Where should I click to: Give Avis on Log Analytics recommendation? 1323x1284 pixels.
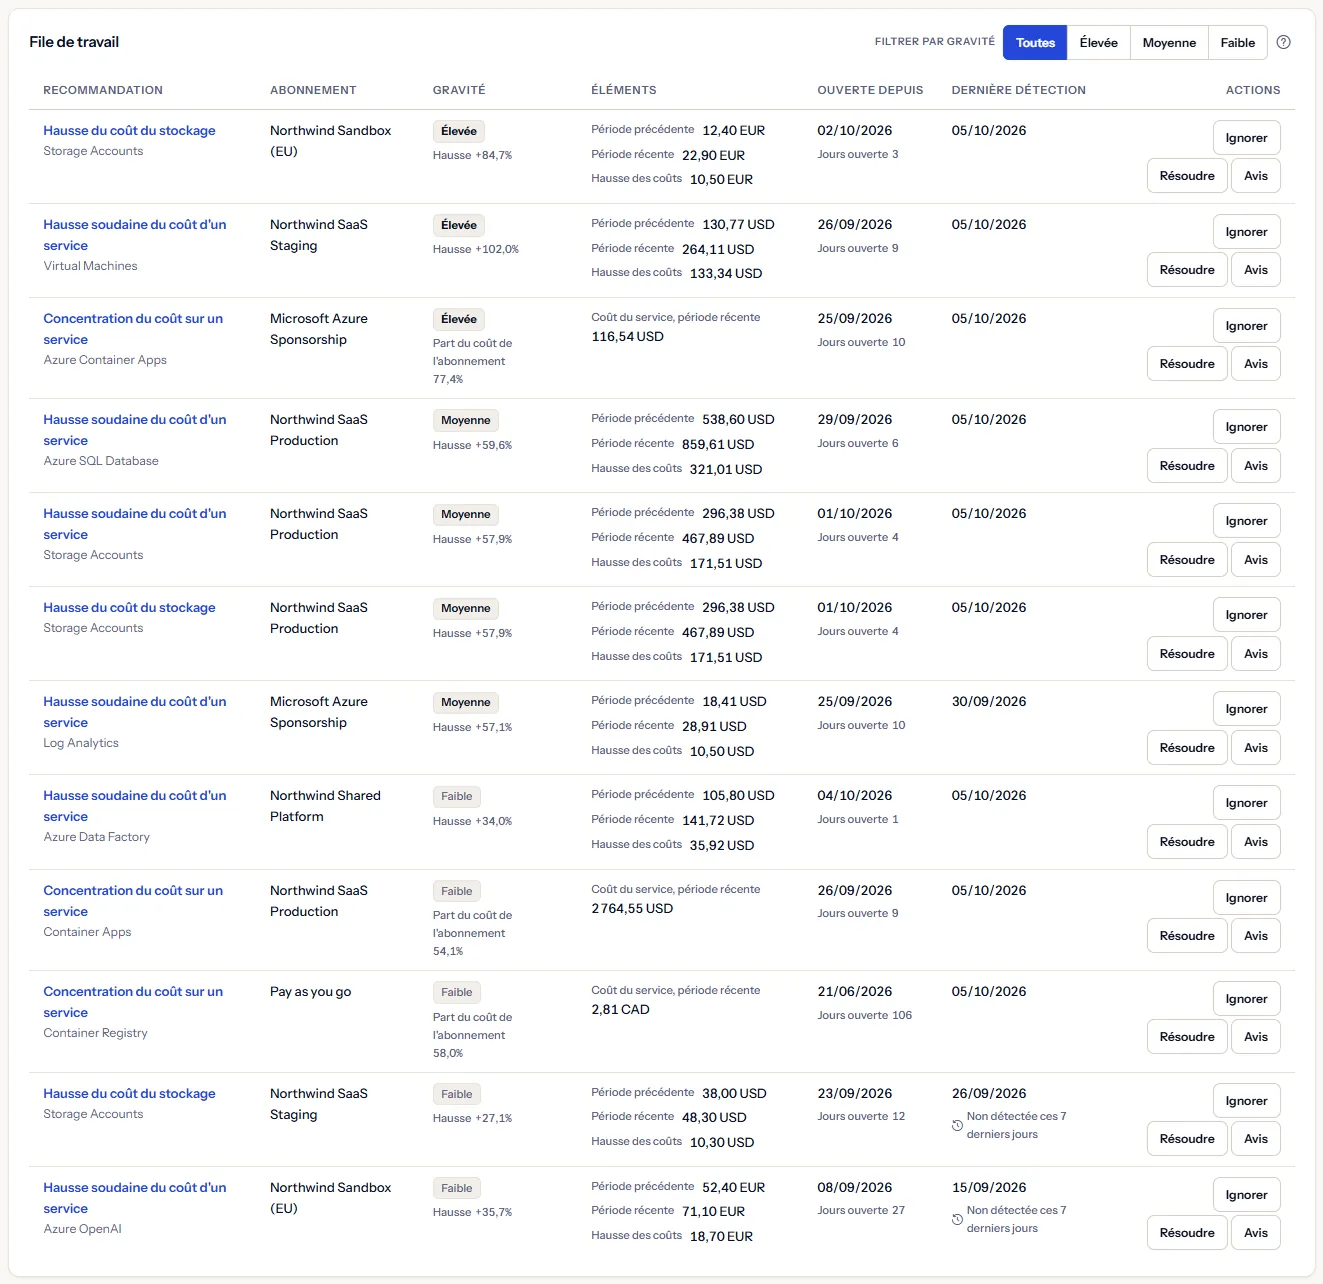(1256, 748)
